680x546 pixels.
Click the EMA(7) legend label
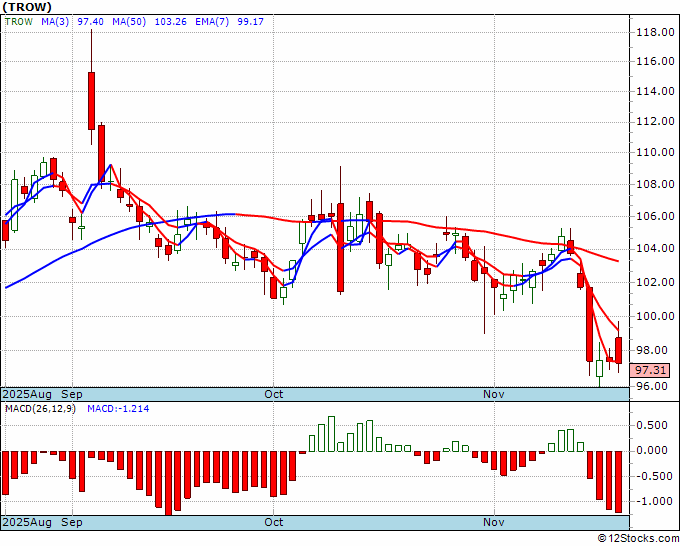[x=212, y=22]
